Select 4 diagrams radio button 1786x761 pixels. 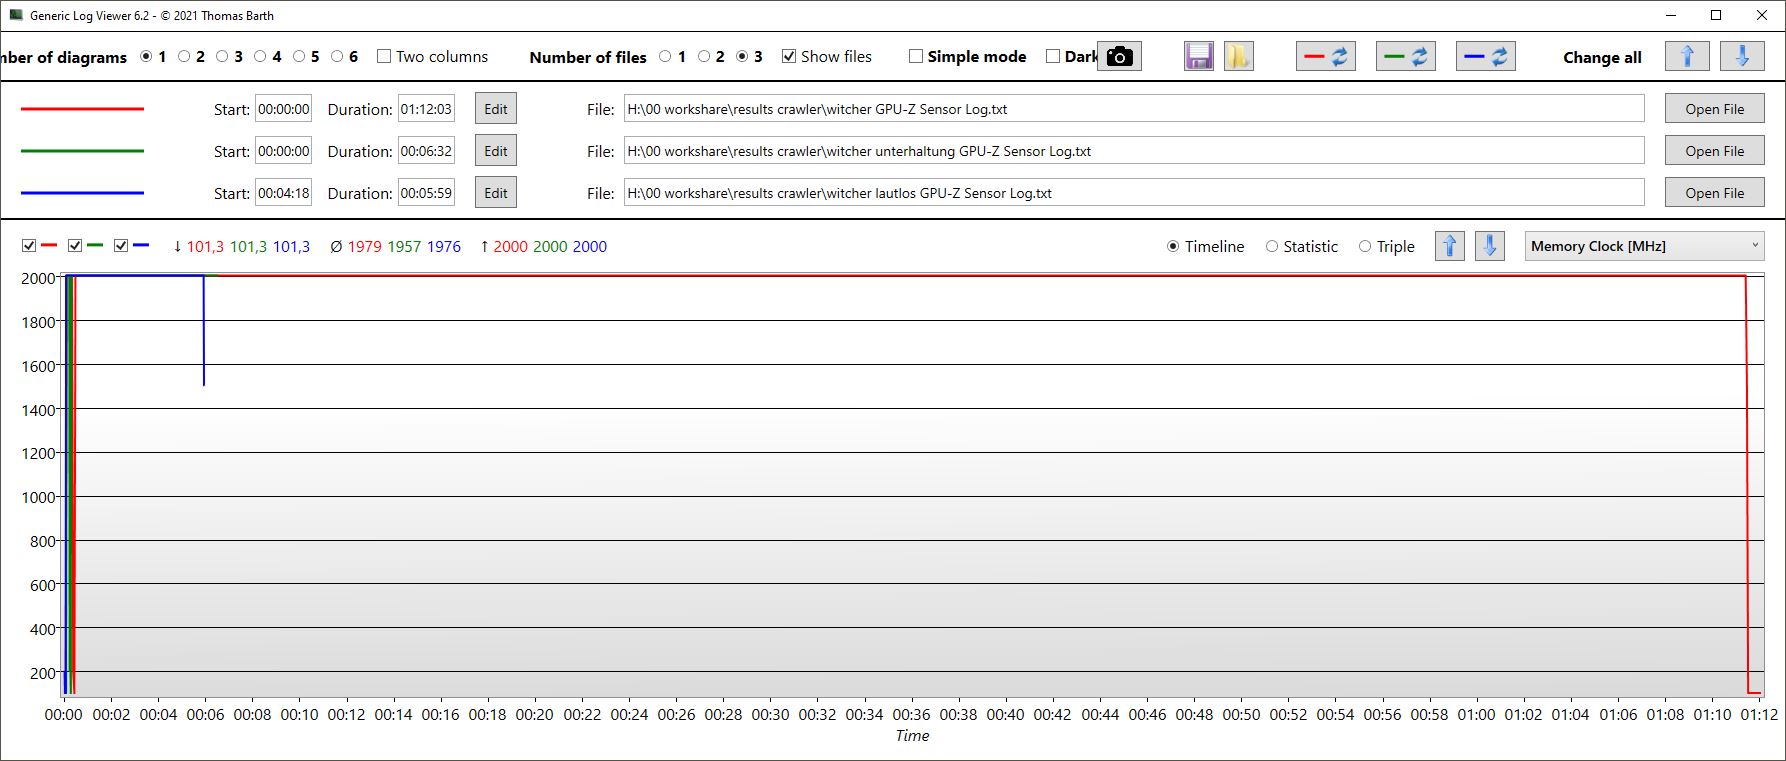pyautogui.click(x=260, y=57)
